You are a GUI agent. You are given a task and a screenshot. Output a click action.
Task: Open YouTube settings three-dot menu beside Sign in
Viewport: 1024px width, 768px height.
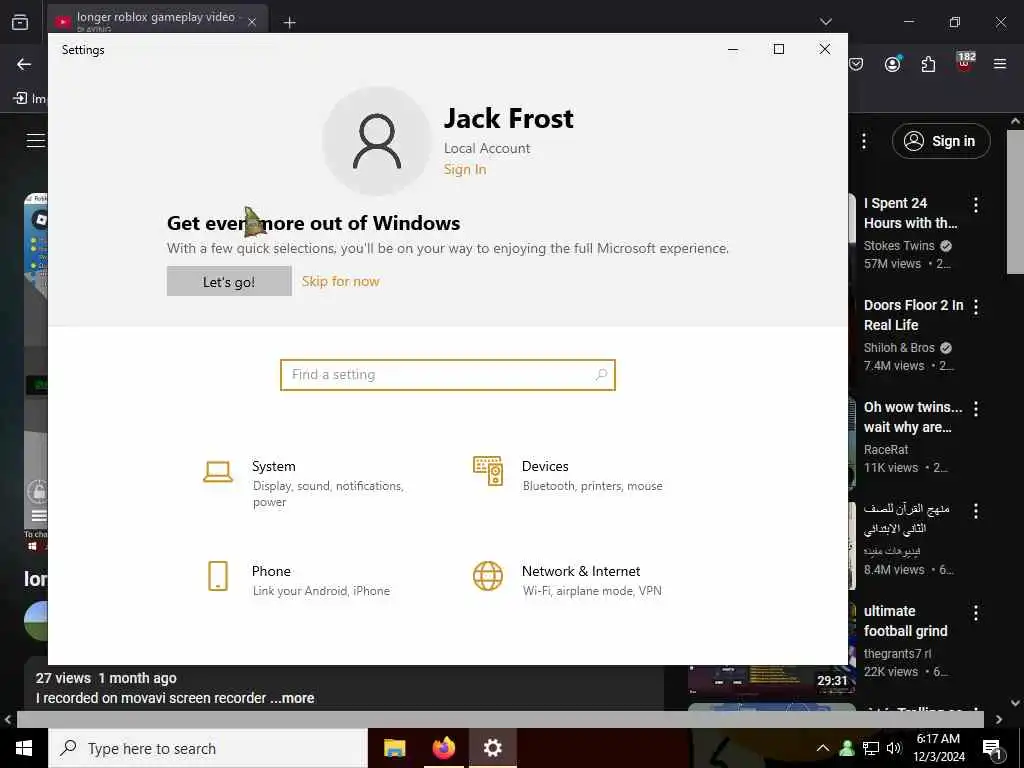pos(864,141)
